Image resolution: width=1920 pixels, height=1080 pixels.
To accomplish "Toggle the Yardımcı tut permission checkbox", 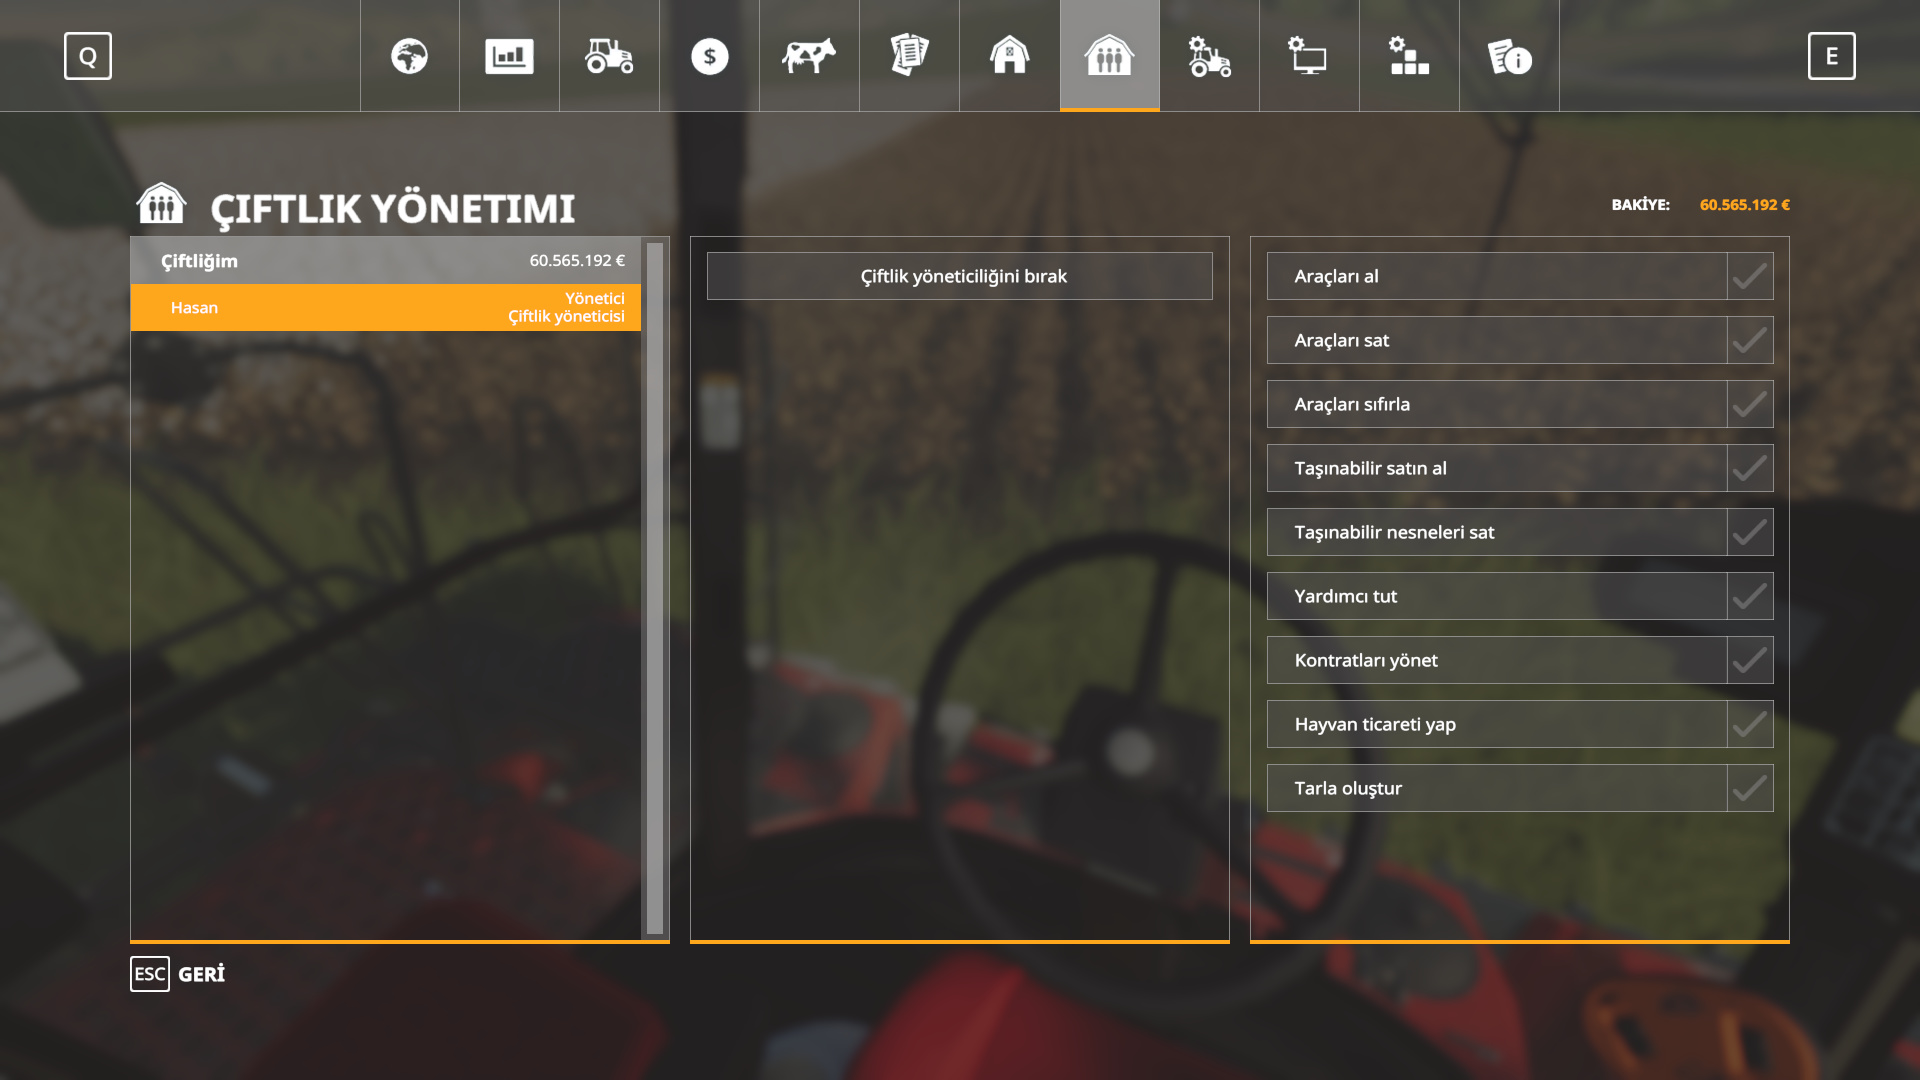I will [1749, 596].
